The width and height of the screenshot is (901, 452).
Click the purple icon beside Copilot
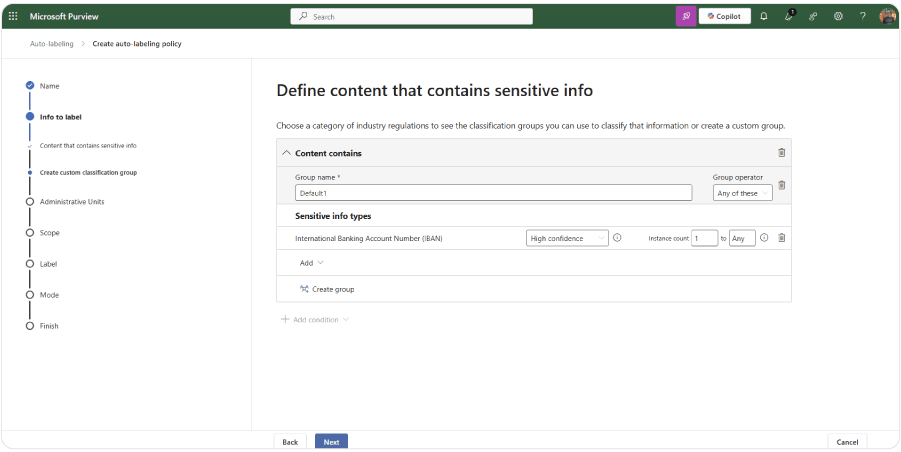pyautogui.click(x=686, y=16)
